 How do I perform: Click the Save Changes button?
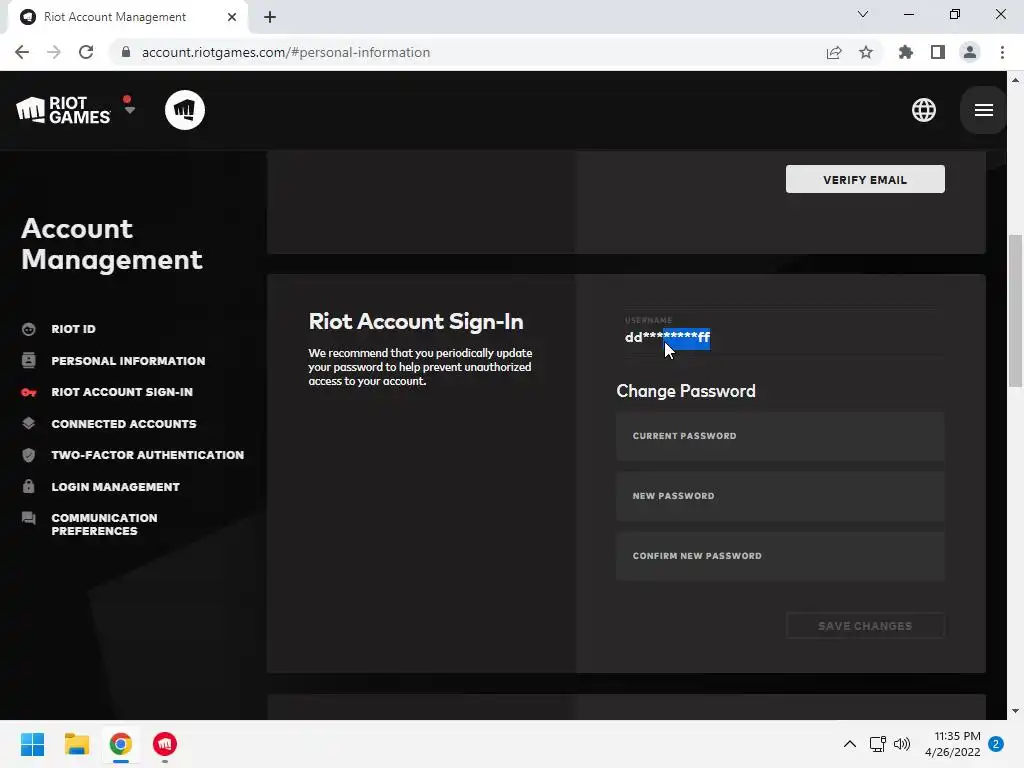[x=865, y=626]
